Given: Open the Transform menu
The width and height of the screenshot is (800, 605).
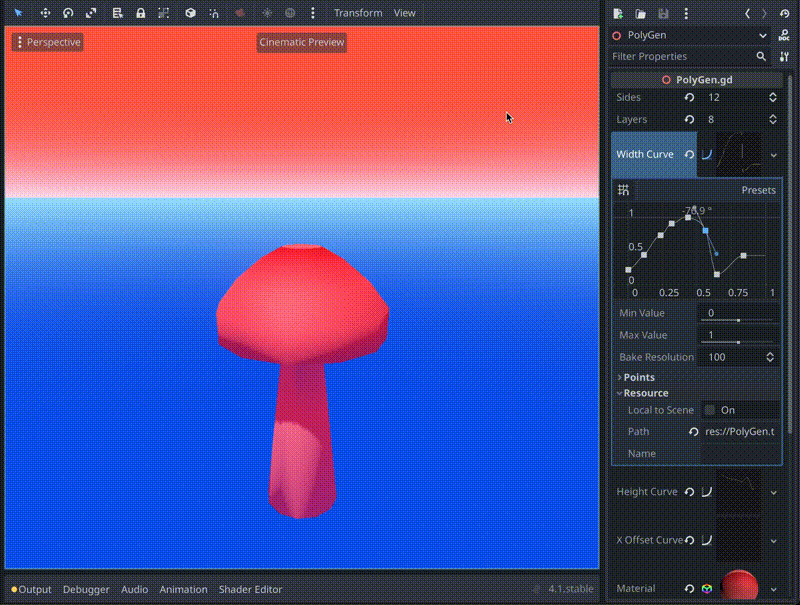Looking at the screenshot, I should pyautogui.click(x=358, y=13).
